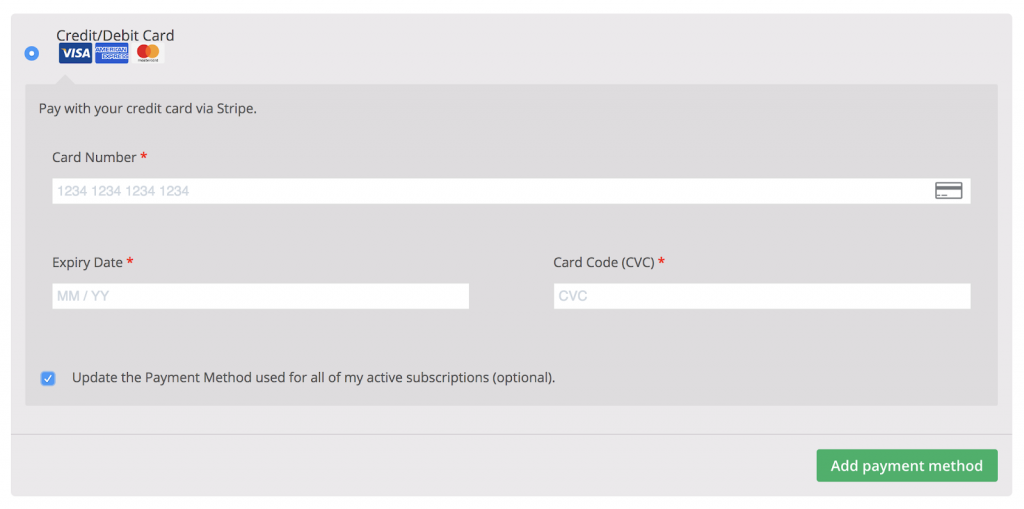Image resolution: width=1024 pixels, height=509 pixels.
Task: Click the Card Code (CVC) label
Action: (x=603, y=262)
